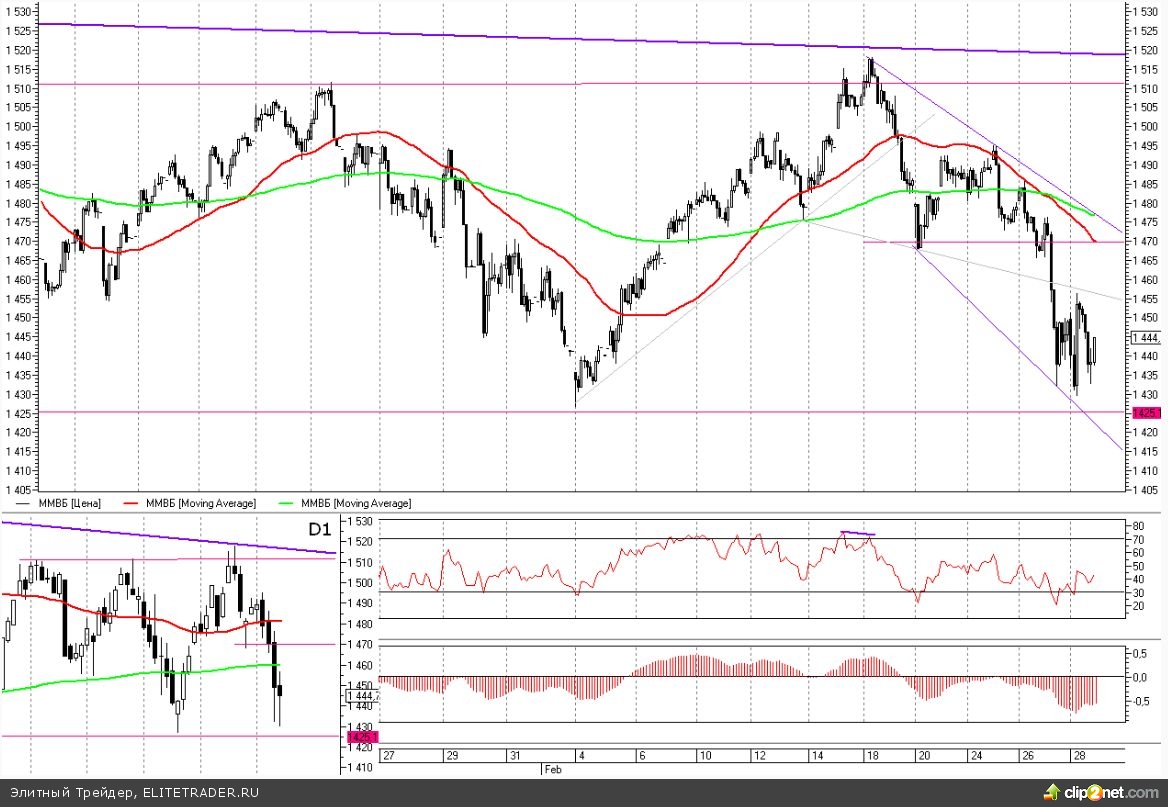Click the 1530 label on left price axis
Screen dimensions: 1168x807
(x=18, y=11)
